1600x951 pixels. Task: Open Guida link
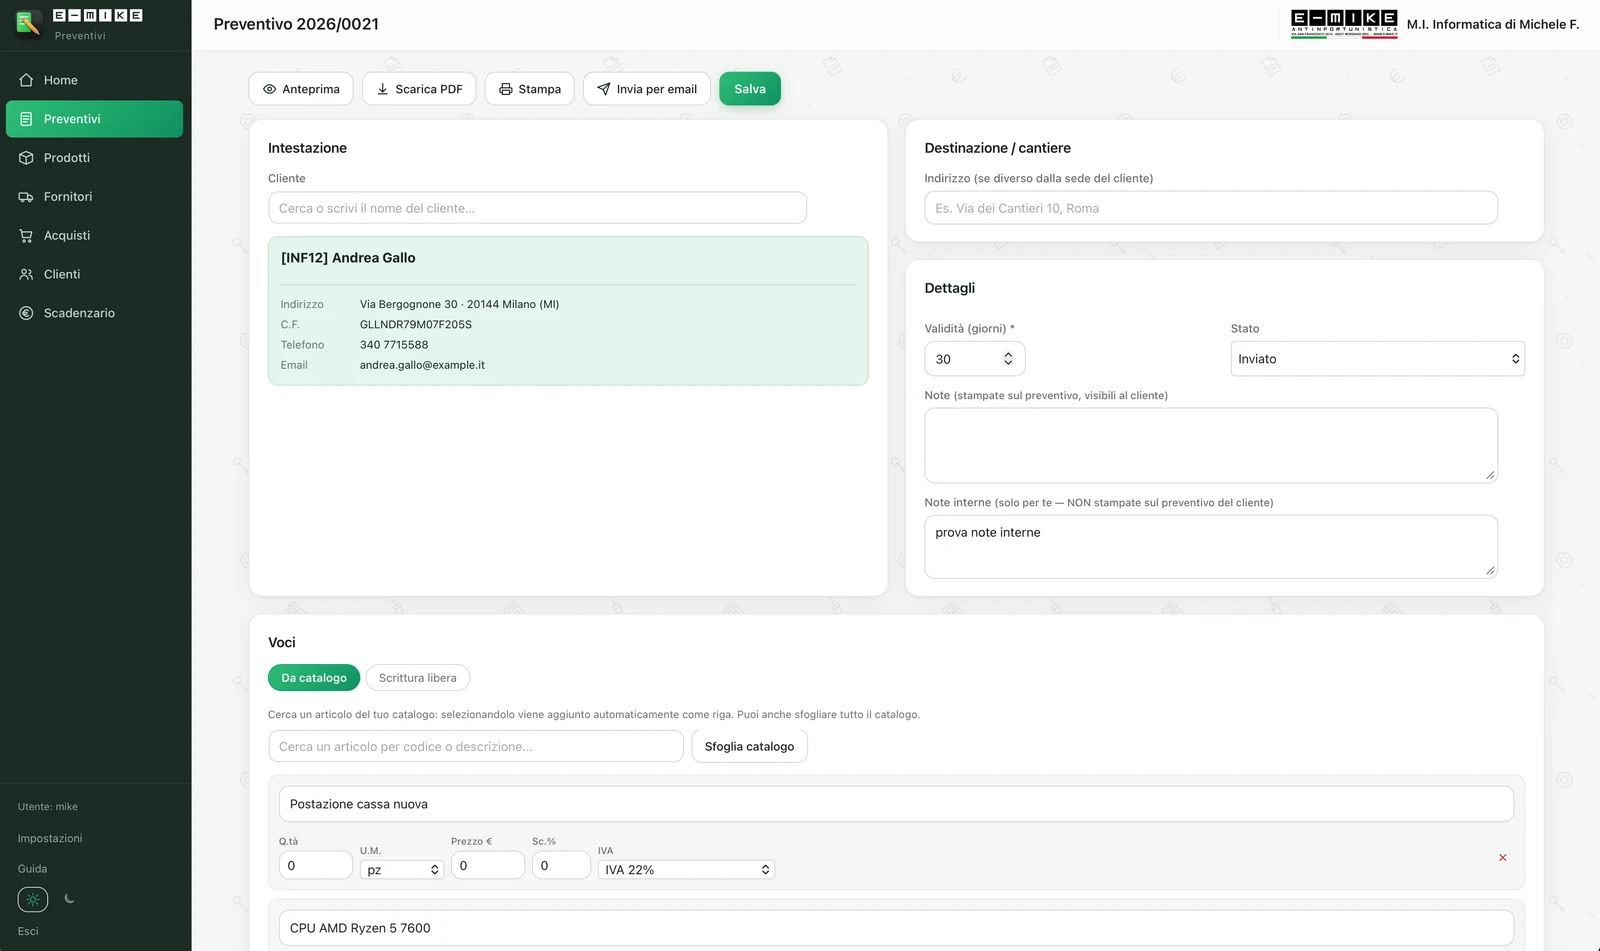point(32,869)
